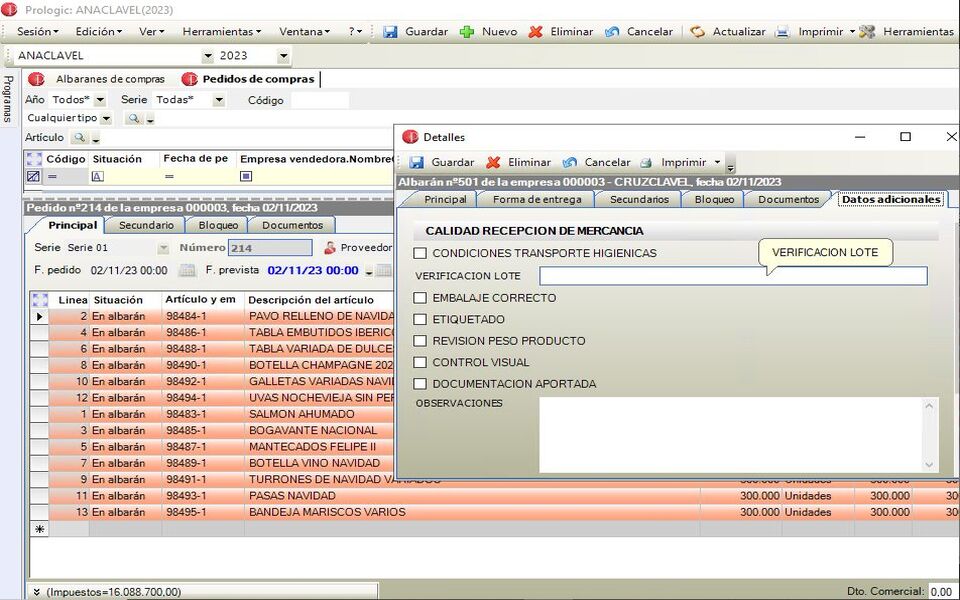Click the Guardar save icon in the main toolbar
960x600 pixels.
click(391, 31)
